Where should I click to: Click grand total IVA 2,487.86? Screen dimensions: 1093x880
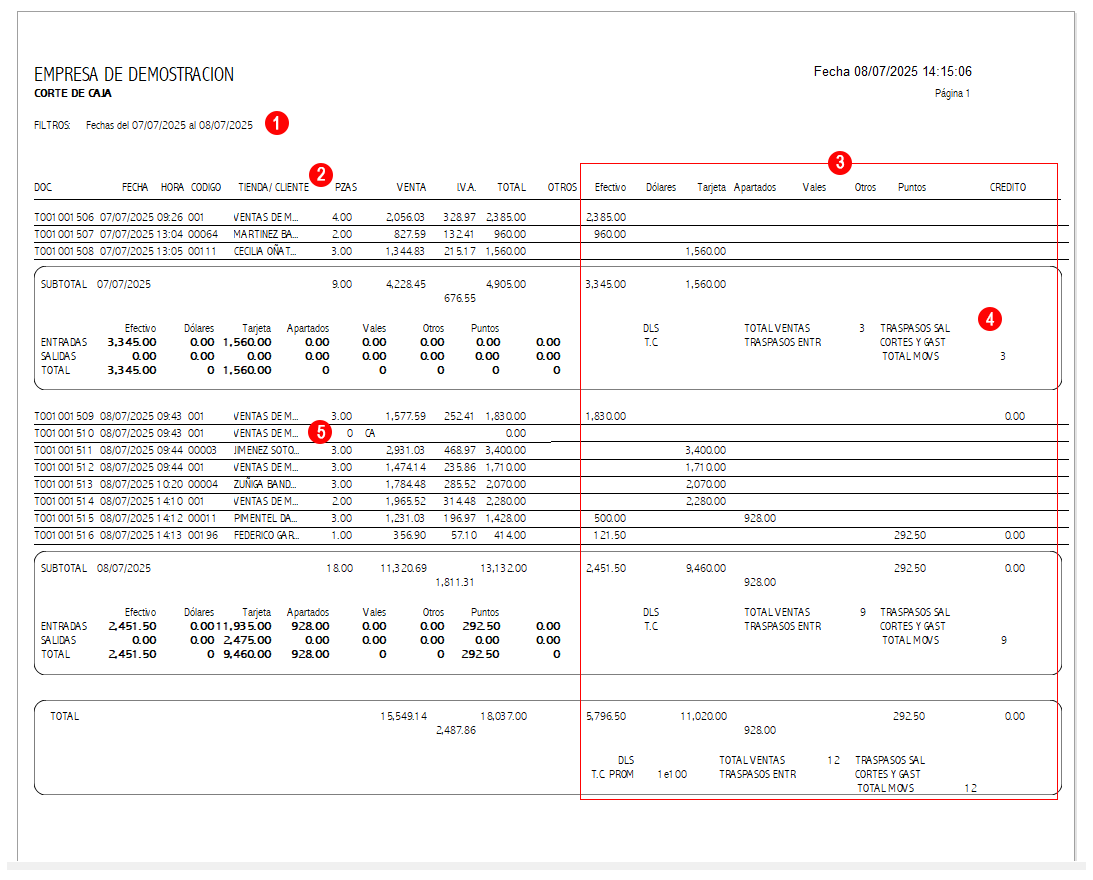[x=456, y=730]
